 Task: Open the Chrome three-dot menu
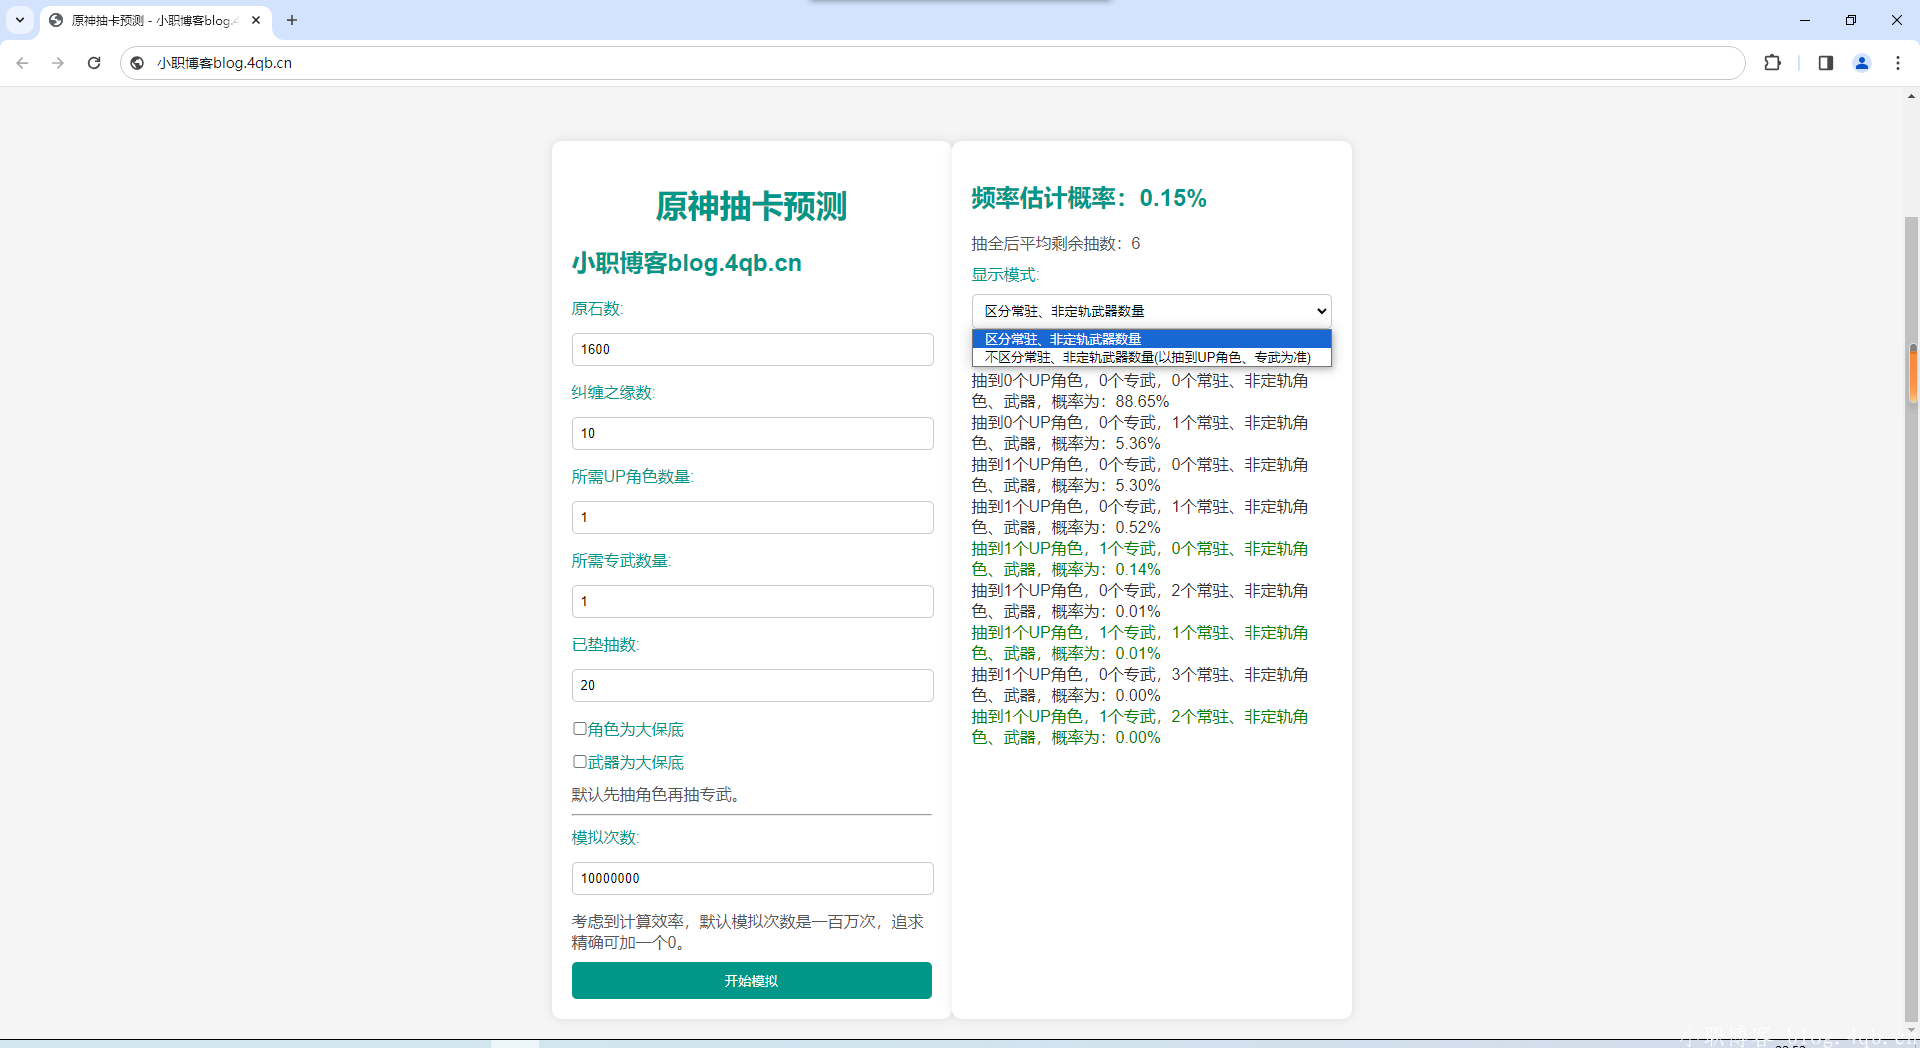(x=1897, y=63)
